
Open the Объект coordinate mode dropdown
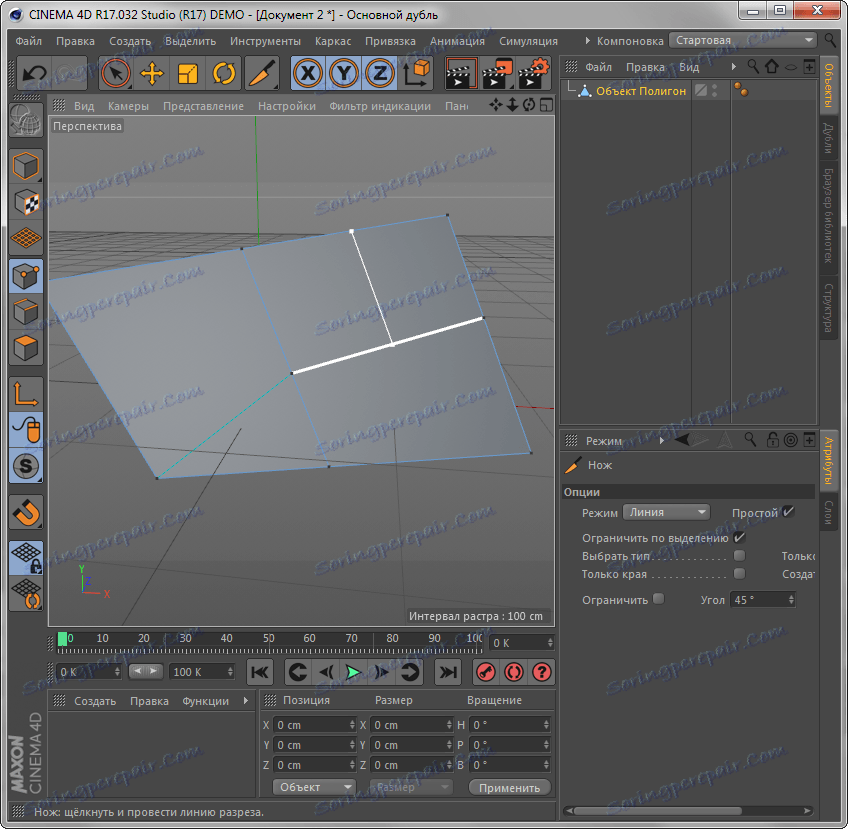point(314,787)
